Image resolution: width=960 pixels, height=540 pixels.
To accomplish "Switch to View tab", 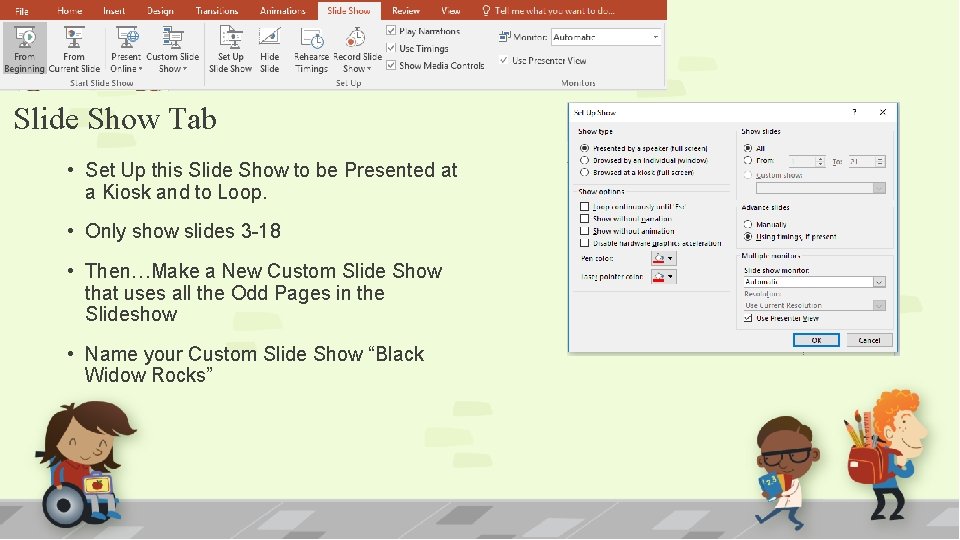I will [451, 10].
